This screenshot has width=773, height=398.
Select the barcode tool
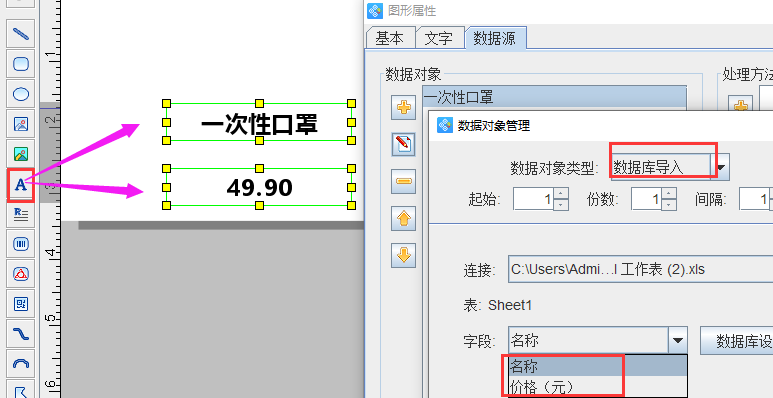coord(21,244)
